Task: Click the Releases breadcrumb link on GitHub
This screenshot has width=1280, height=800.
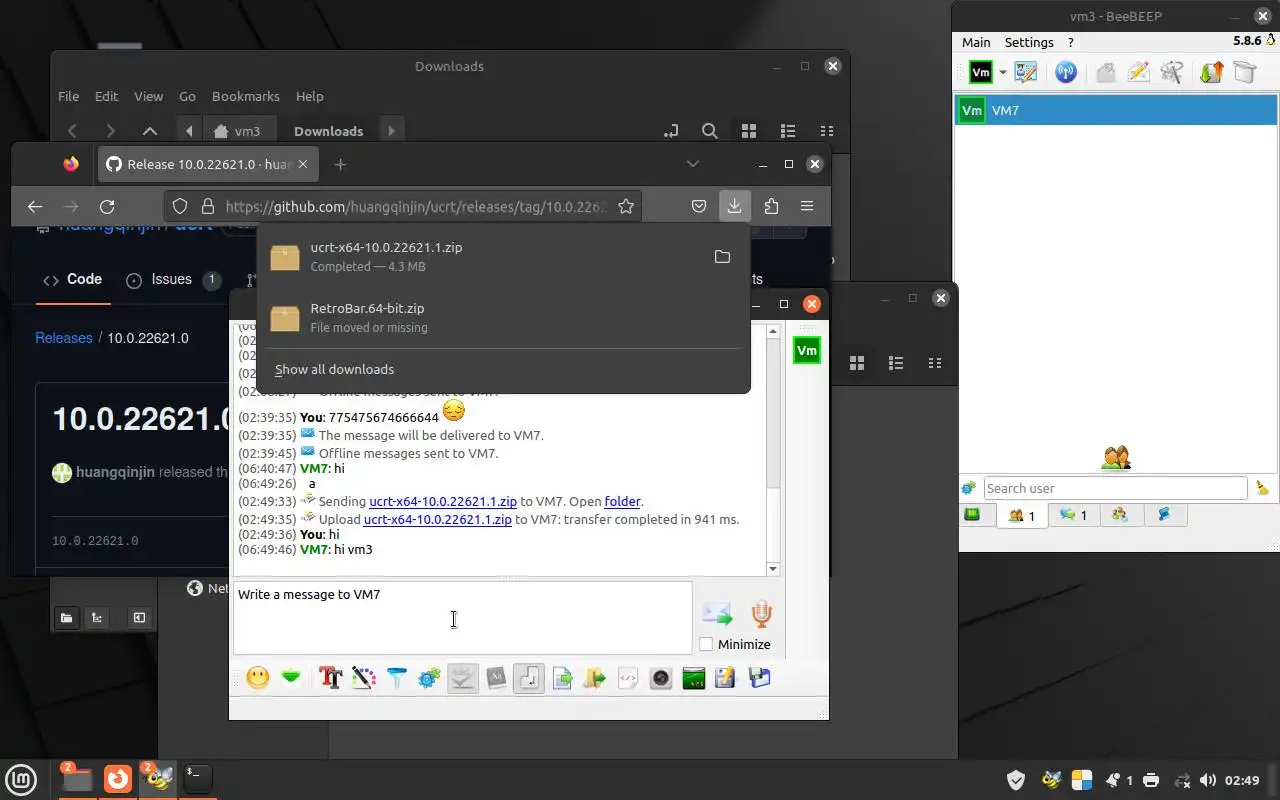Action: 63,338
